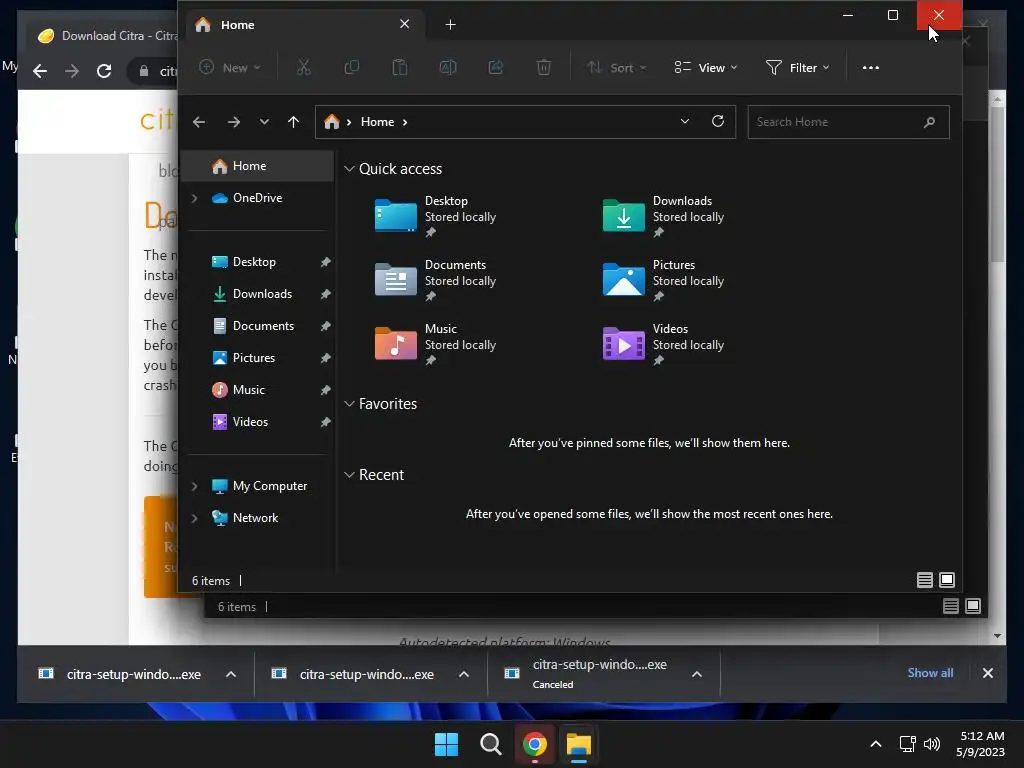Expand My Computer in navigation pane

[x=195, y=486]
